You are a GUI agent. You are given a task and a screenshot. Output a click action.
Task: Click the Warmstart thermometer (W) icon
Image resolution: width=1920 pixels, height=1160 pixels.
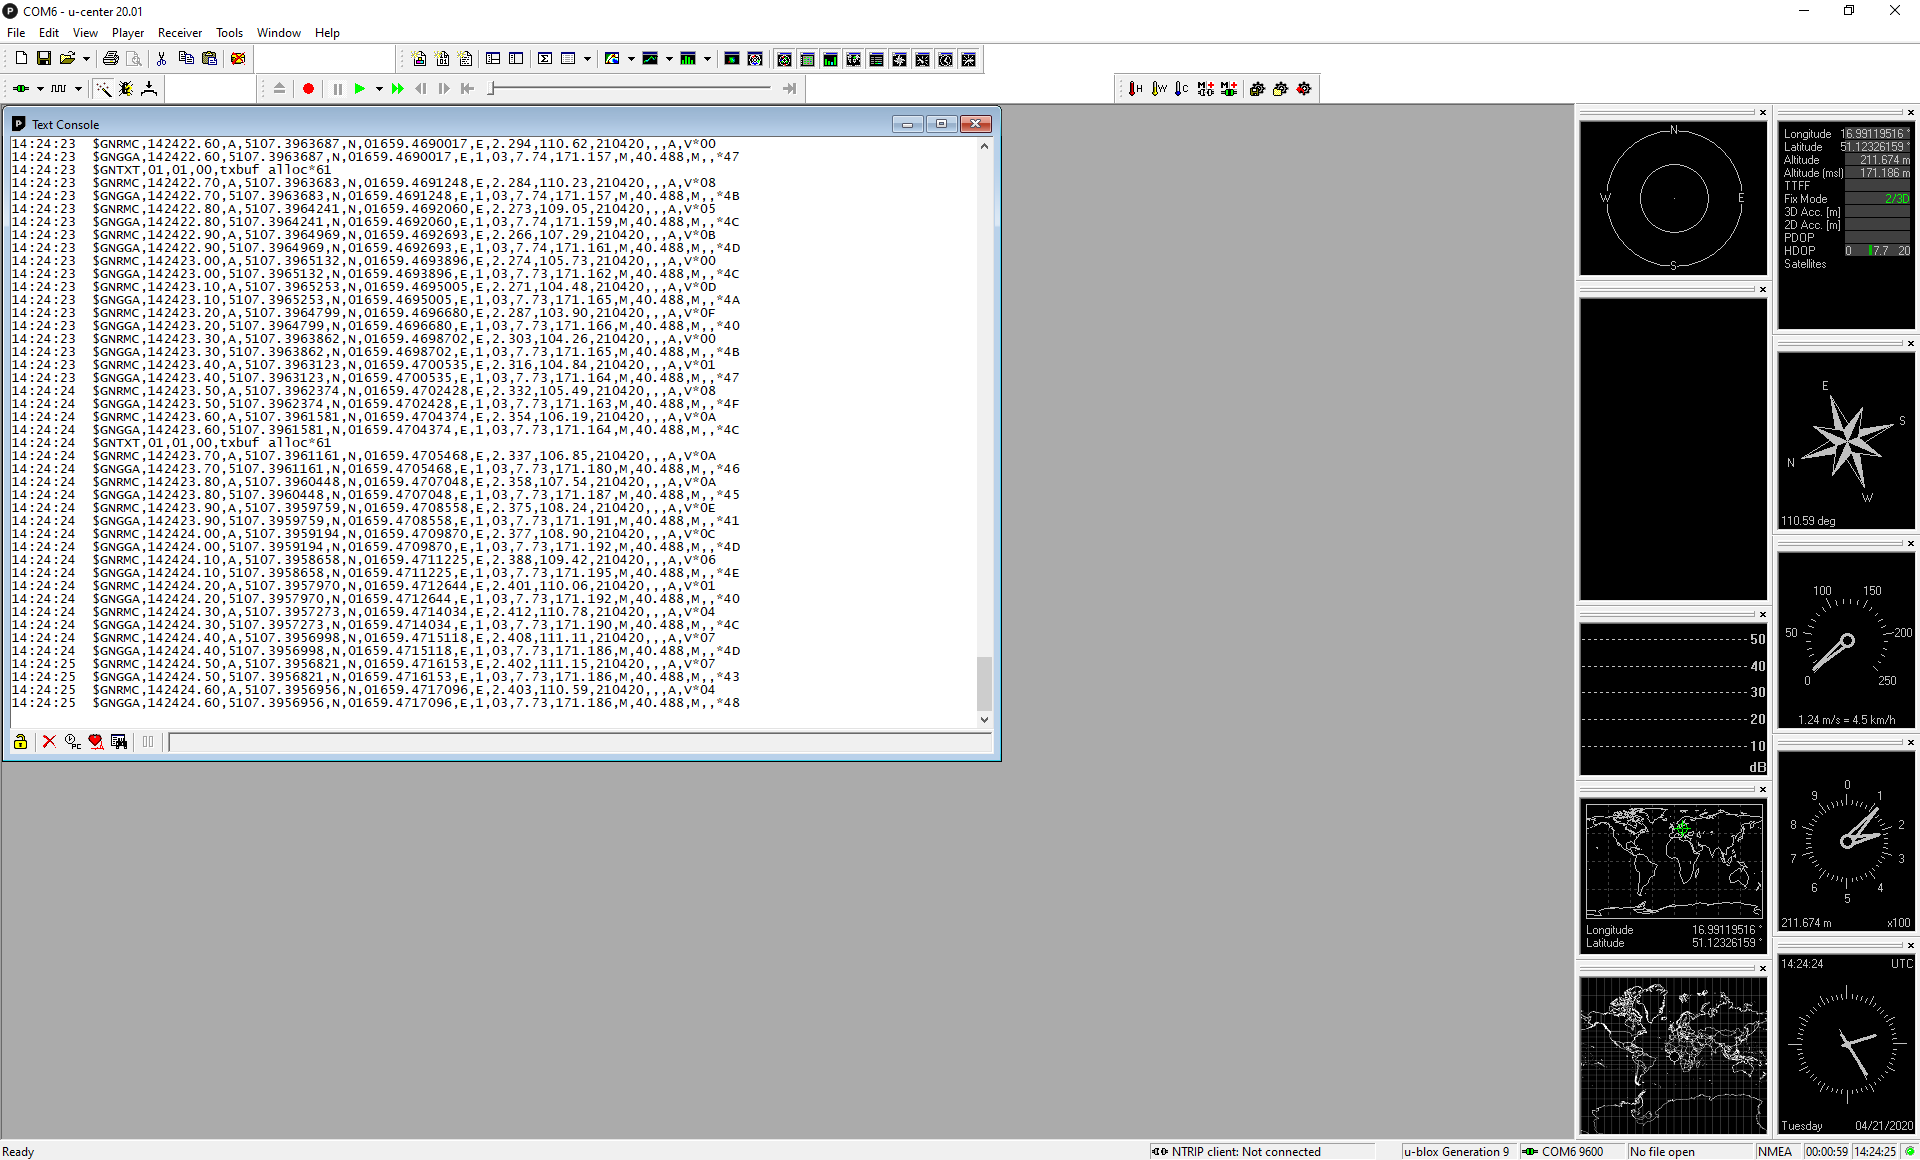coord(1158,89)
